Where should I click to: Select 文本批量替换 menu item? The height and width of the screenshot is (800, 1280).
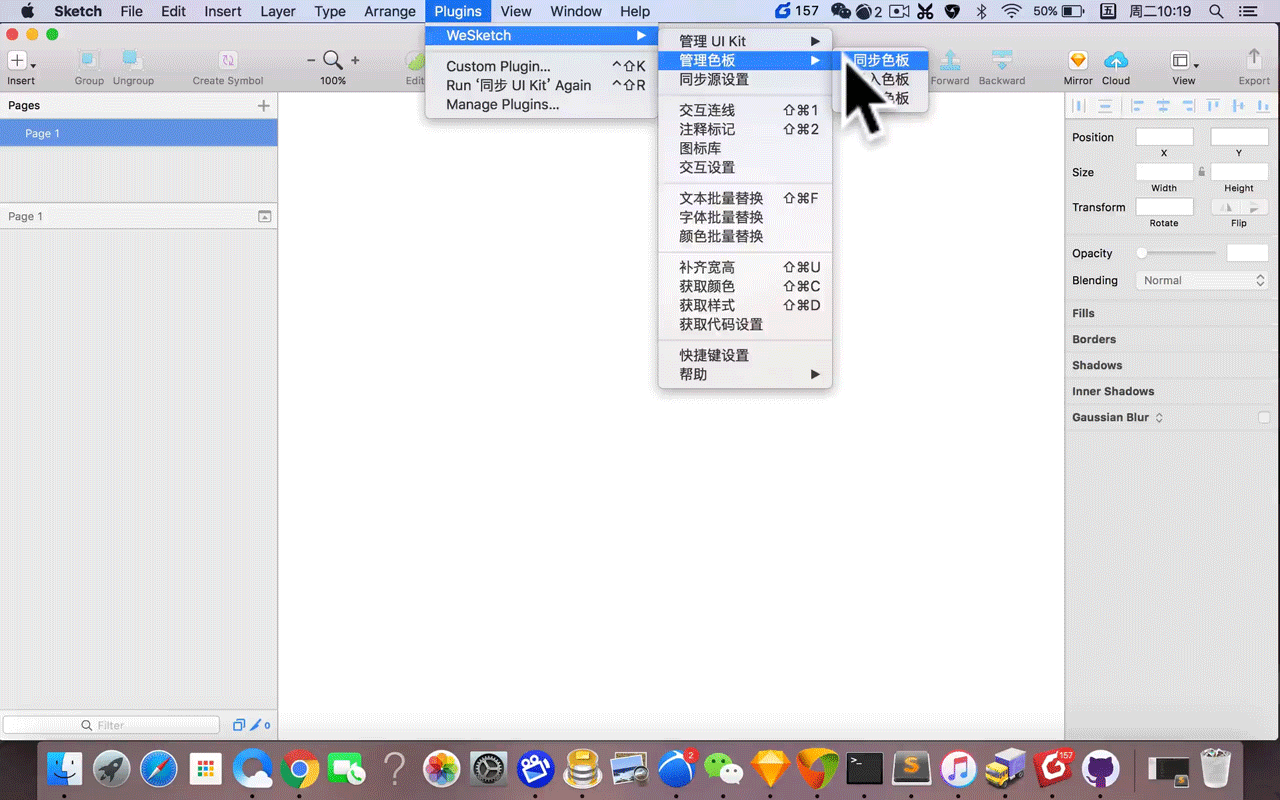pos(745,198)
